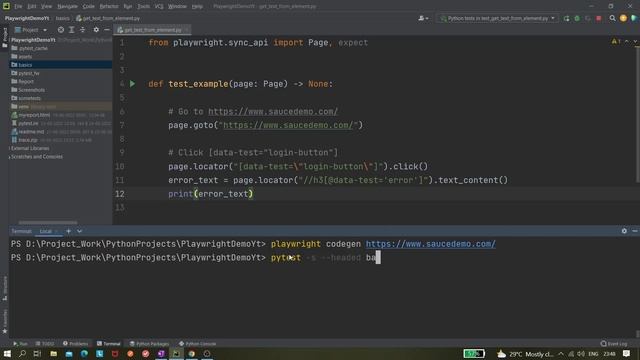
Task: Open the Python Console tab
Action: [x=198, y=344]
